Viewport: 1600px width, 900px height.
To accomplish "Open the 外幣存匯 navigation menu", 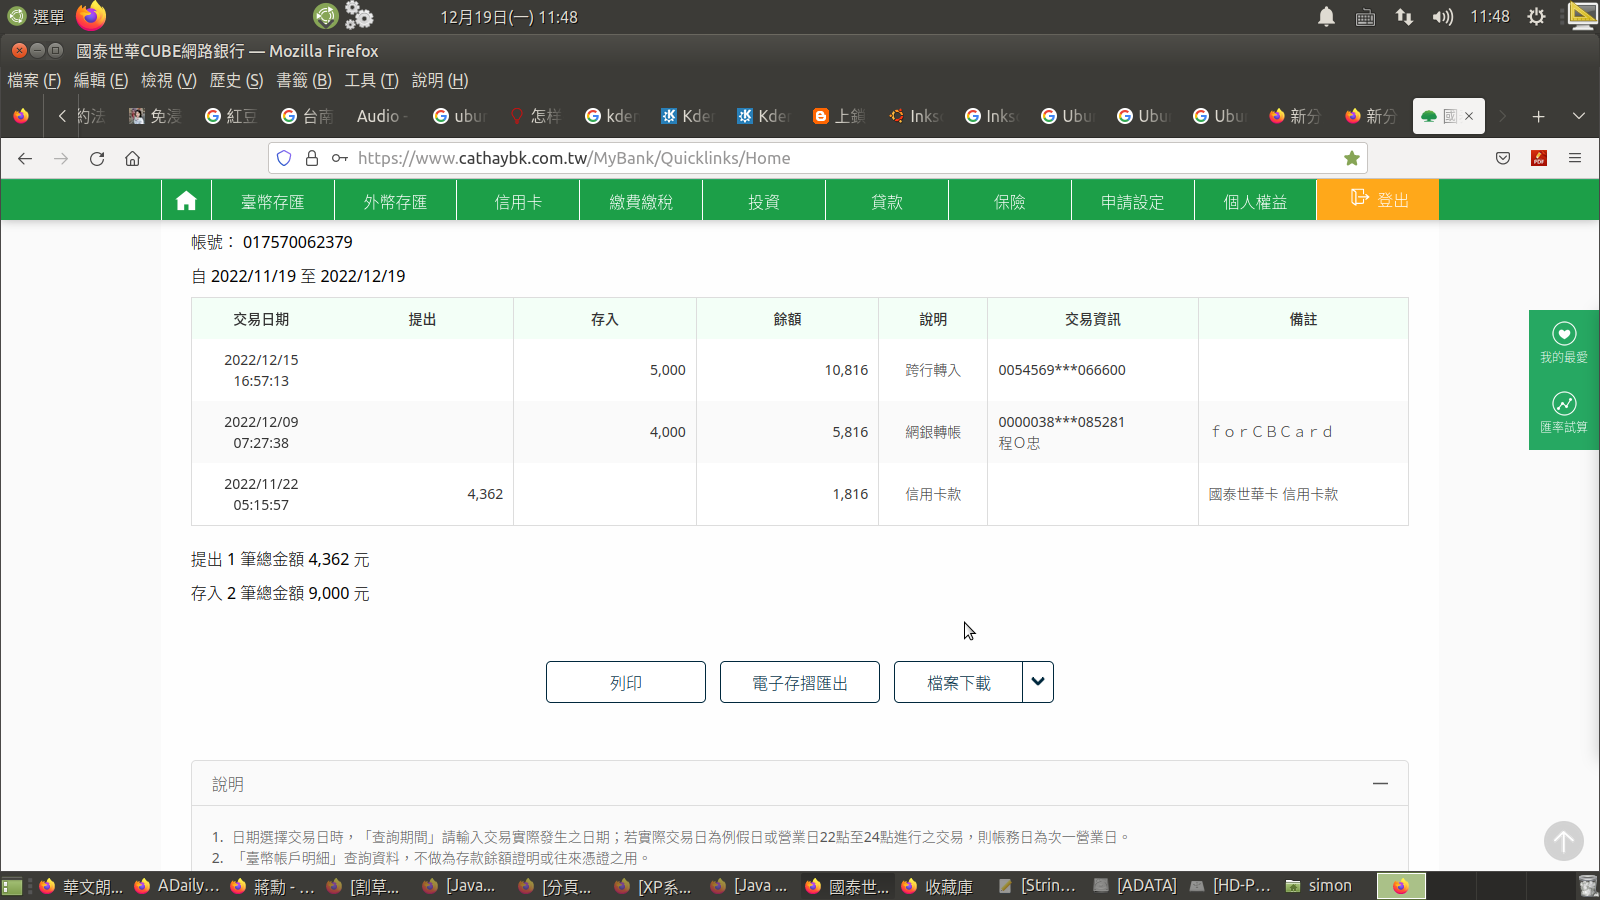I will 395,201.
